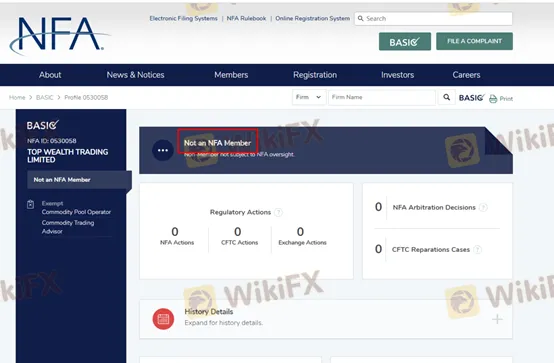Viewport: 554px width, 363px height.
Task: Click the site Search input field
Action: pos(434,19)
